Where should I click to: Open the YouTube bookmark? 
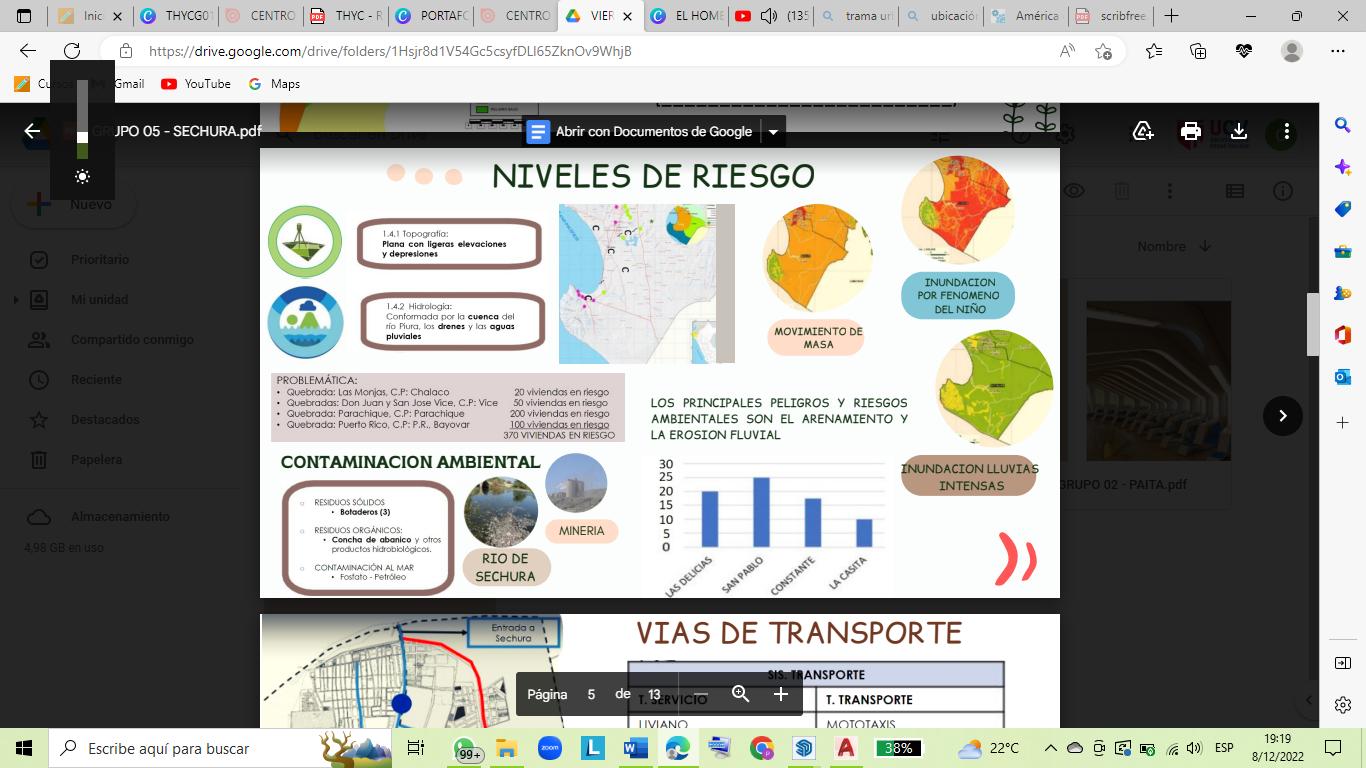click(x=196, y=84)
